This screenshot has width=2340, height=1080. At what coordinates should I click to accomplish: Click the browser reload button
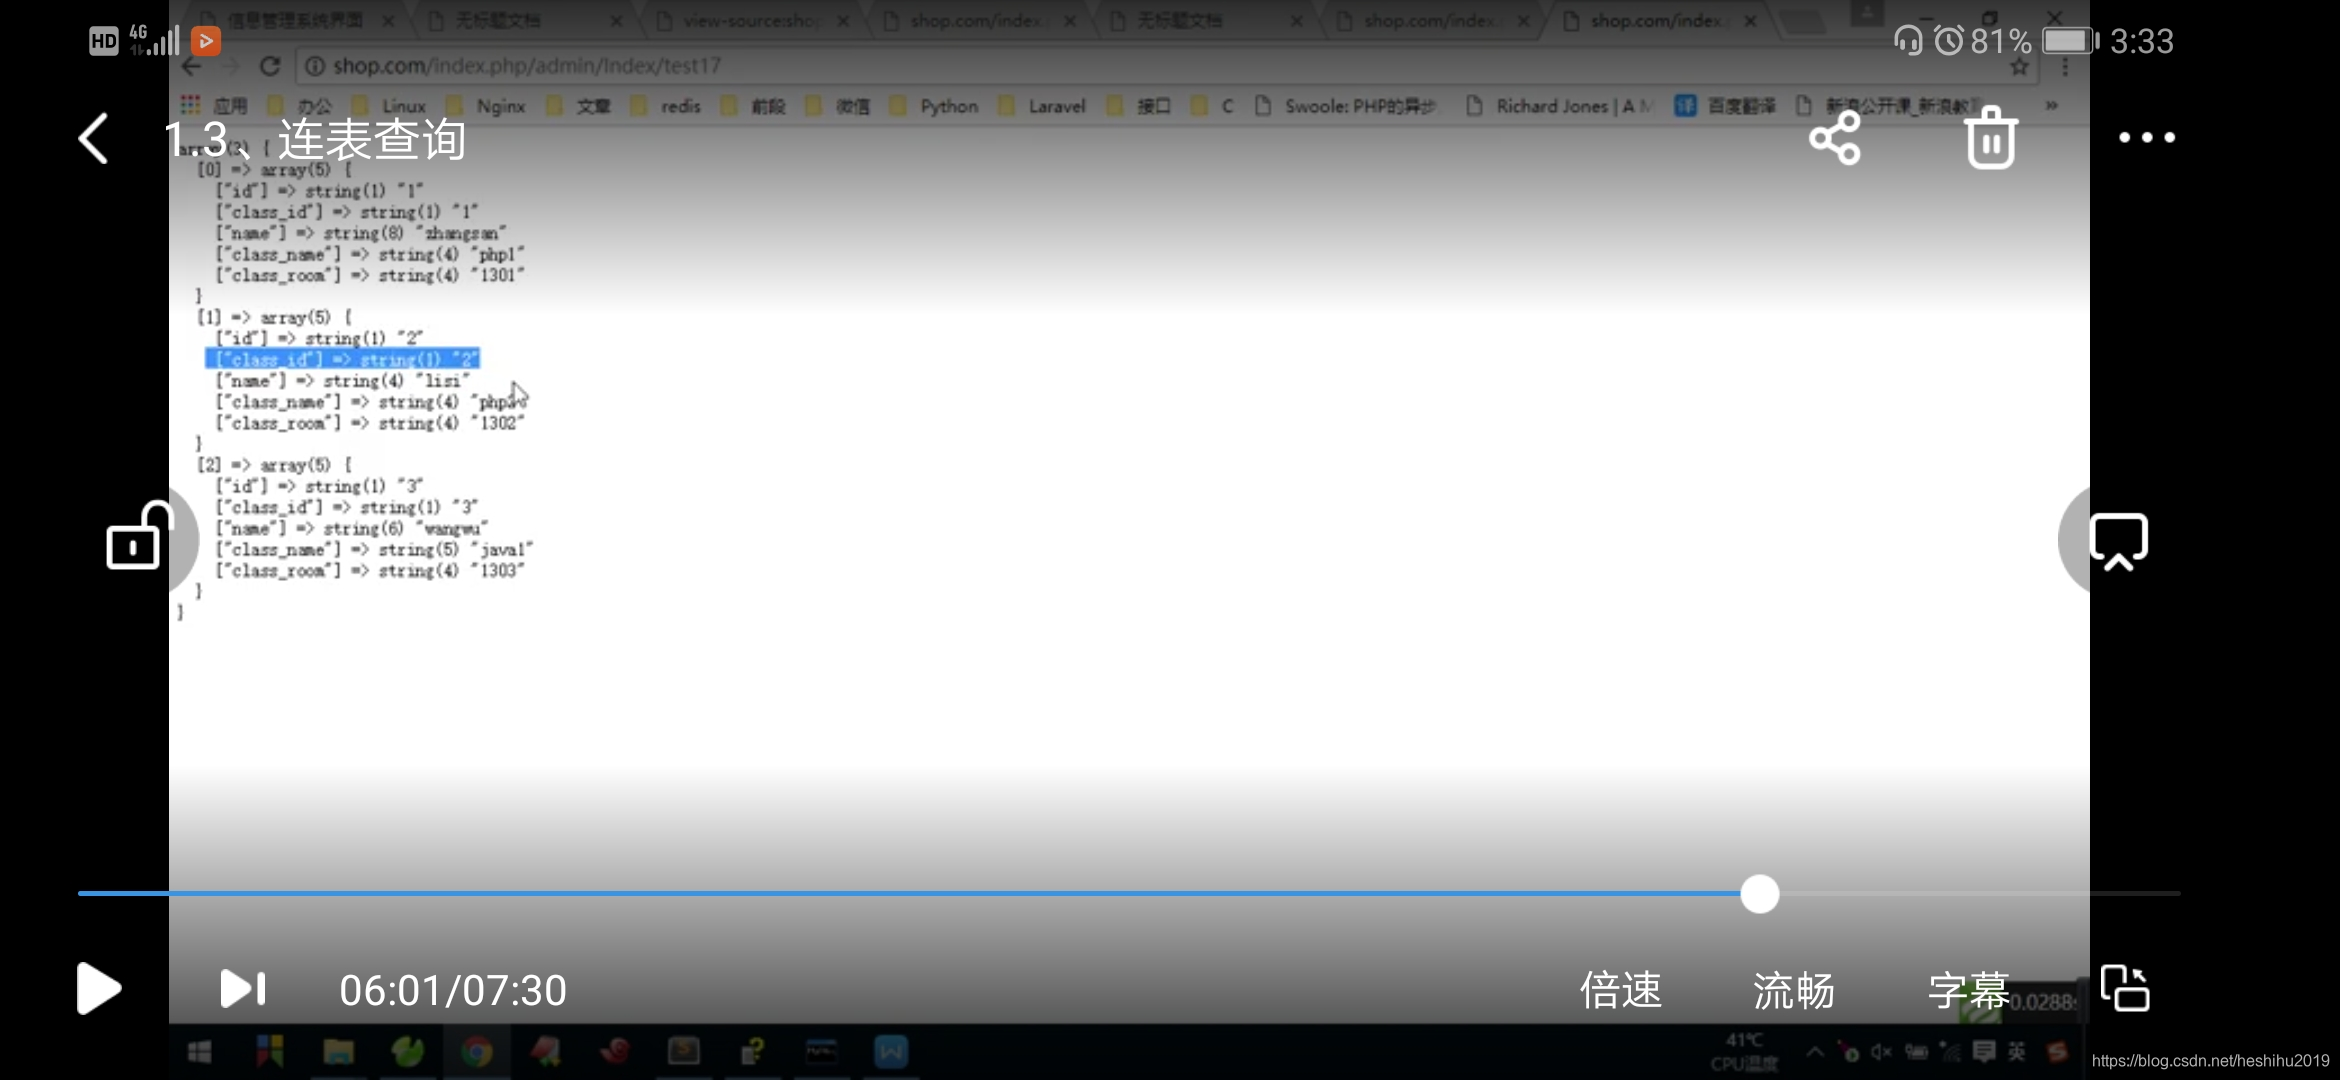click(x=270, y=66)
